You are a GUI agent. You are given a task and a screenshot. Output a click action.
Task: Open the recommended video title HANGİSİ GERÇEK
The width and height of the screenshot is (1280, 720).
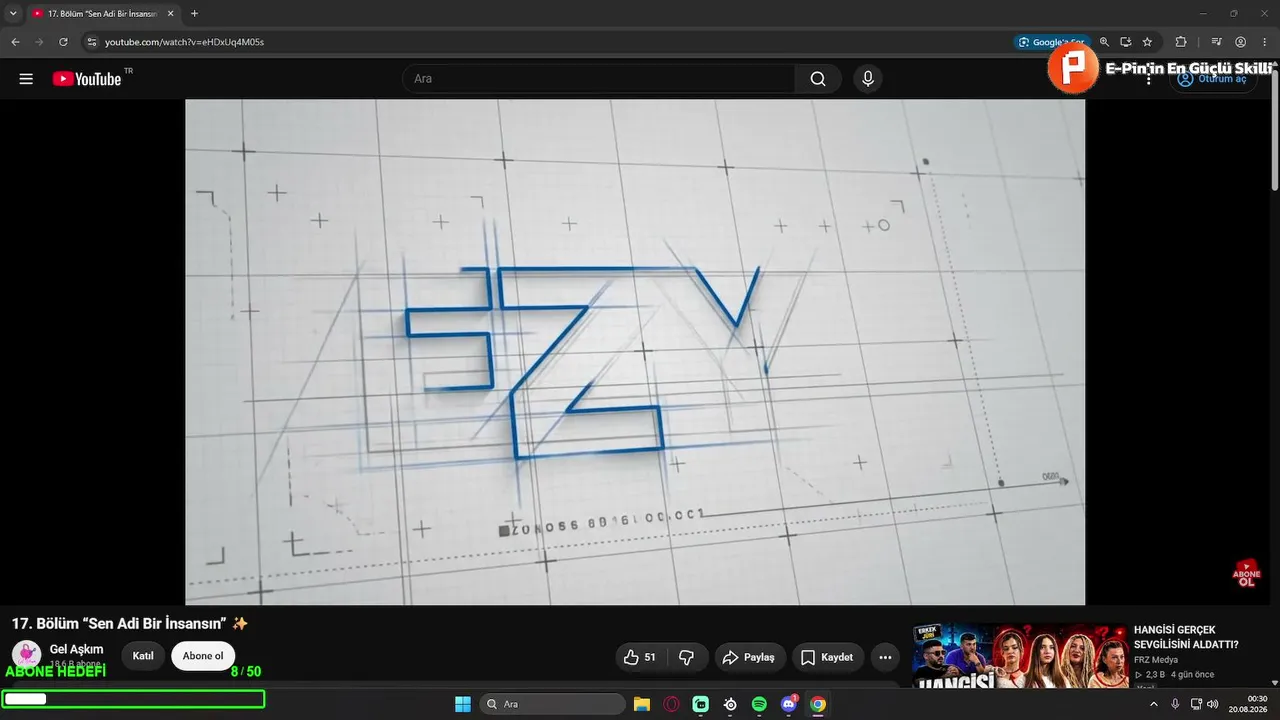1186,637
